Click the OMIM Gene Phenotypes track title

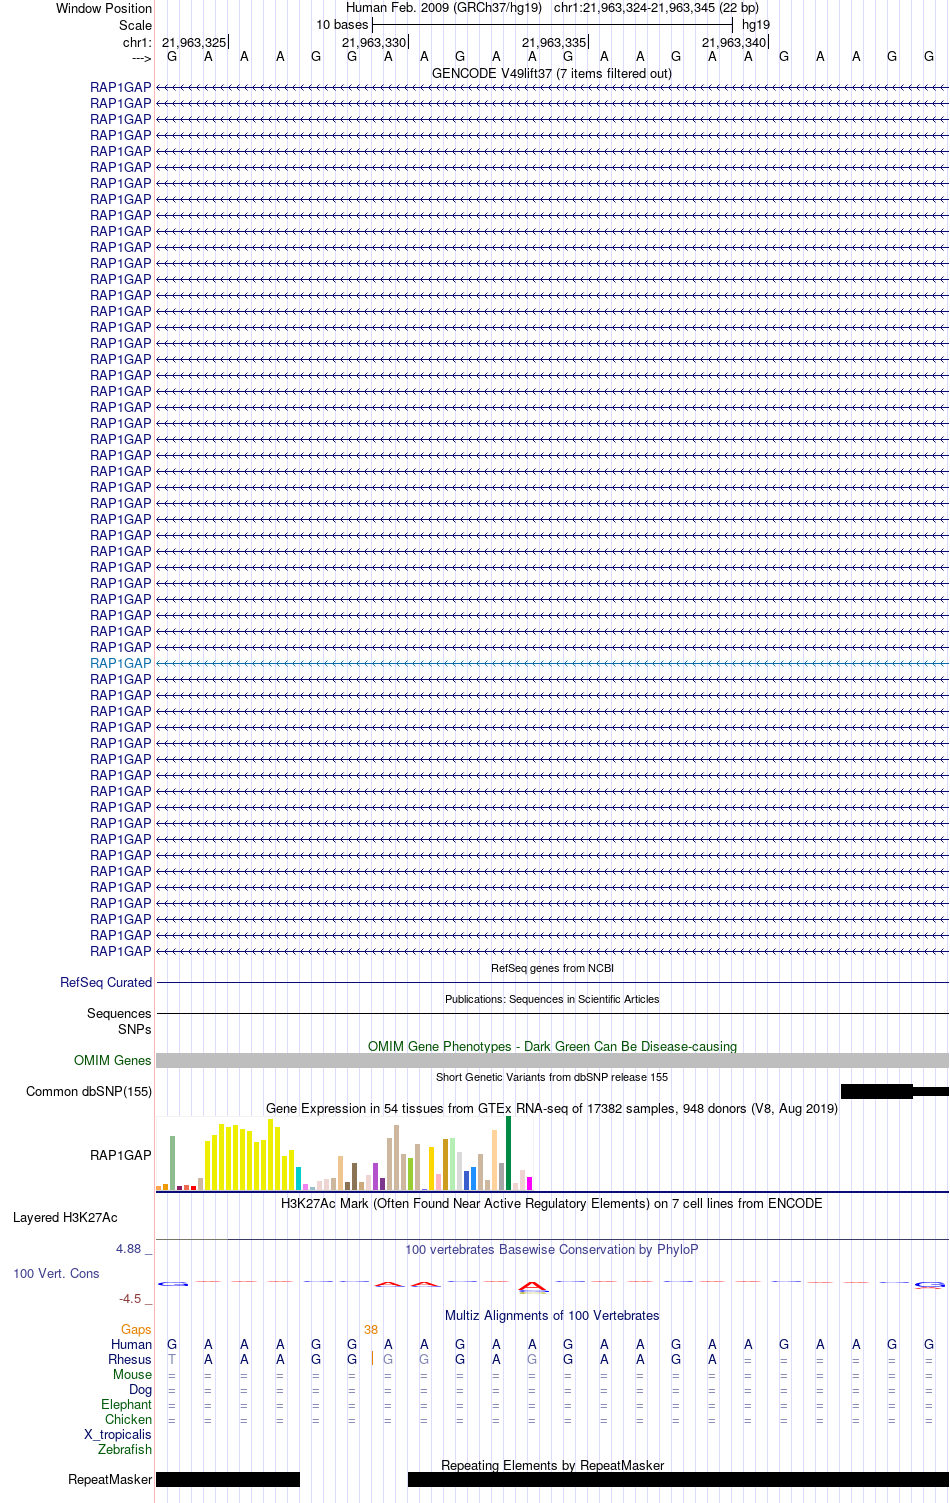pos(552,1046)
